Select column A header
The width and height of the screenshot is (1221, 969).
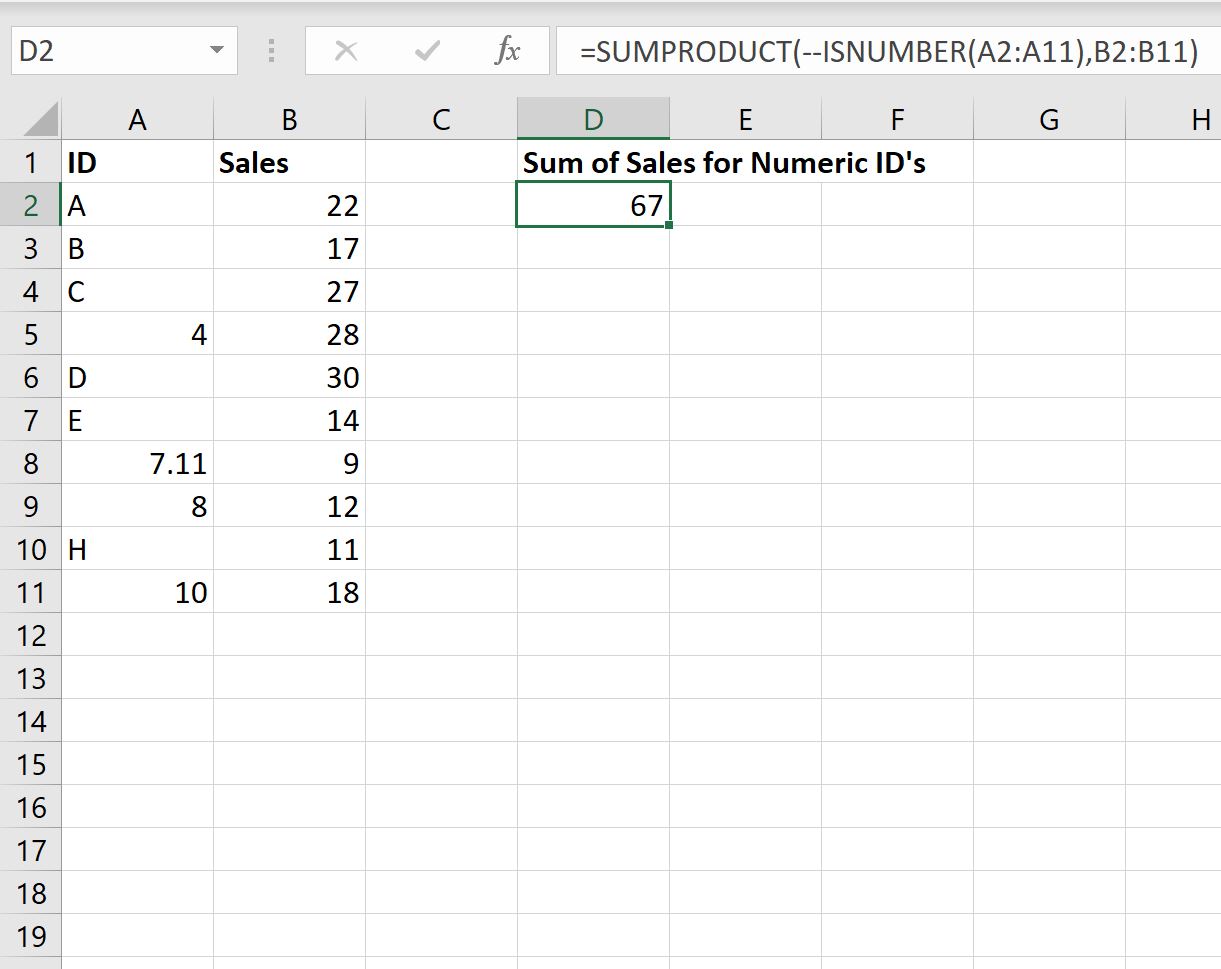click(138, 120)
